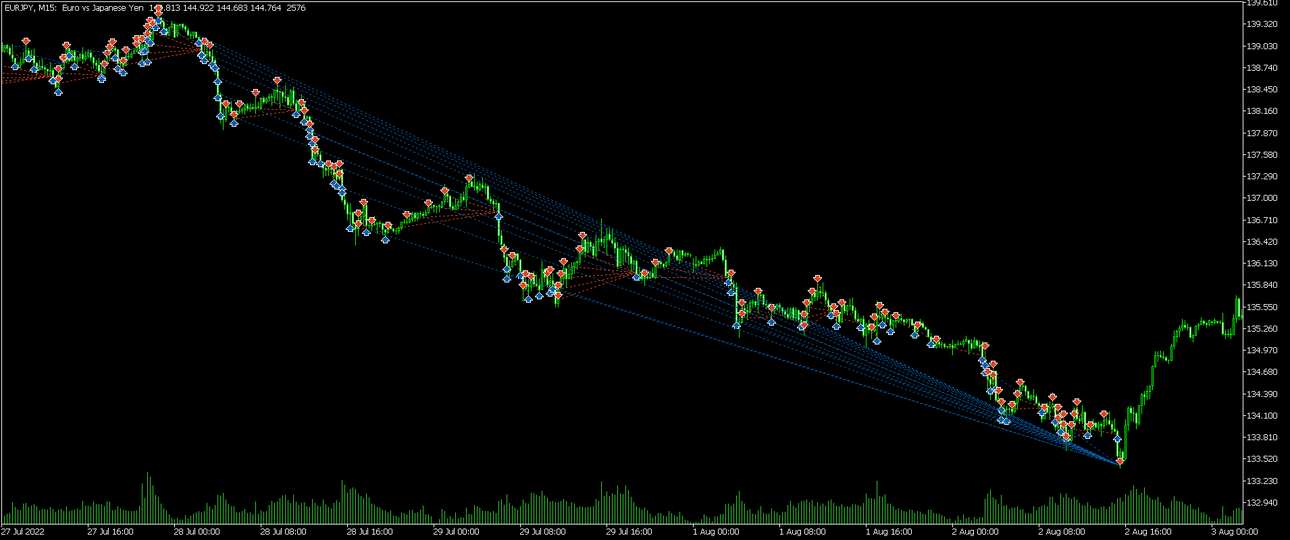Viewport: 1290px width, 540px height.
Task: Click the 2576 volume value in header
Action: [295, 7]
